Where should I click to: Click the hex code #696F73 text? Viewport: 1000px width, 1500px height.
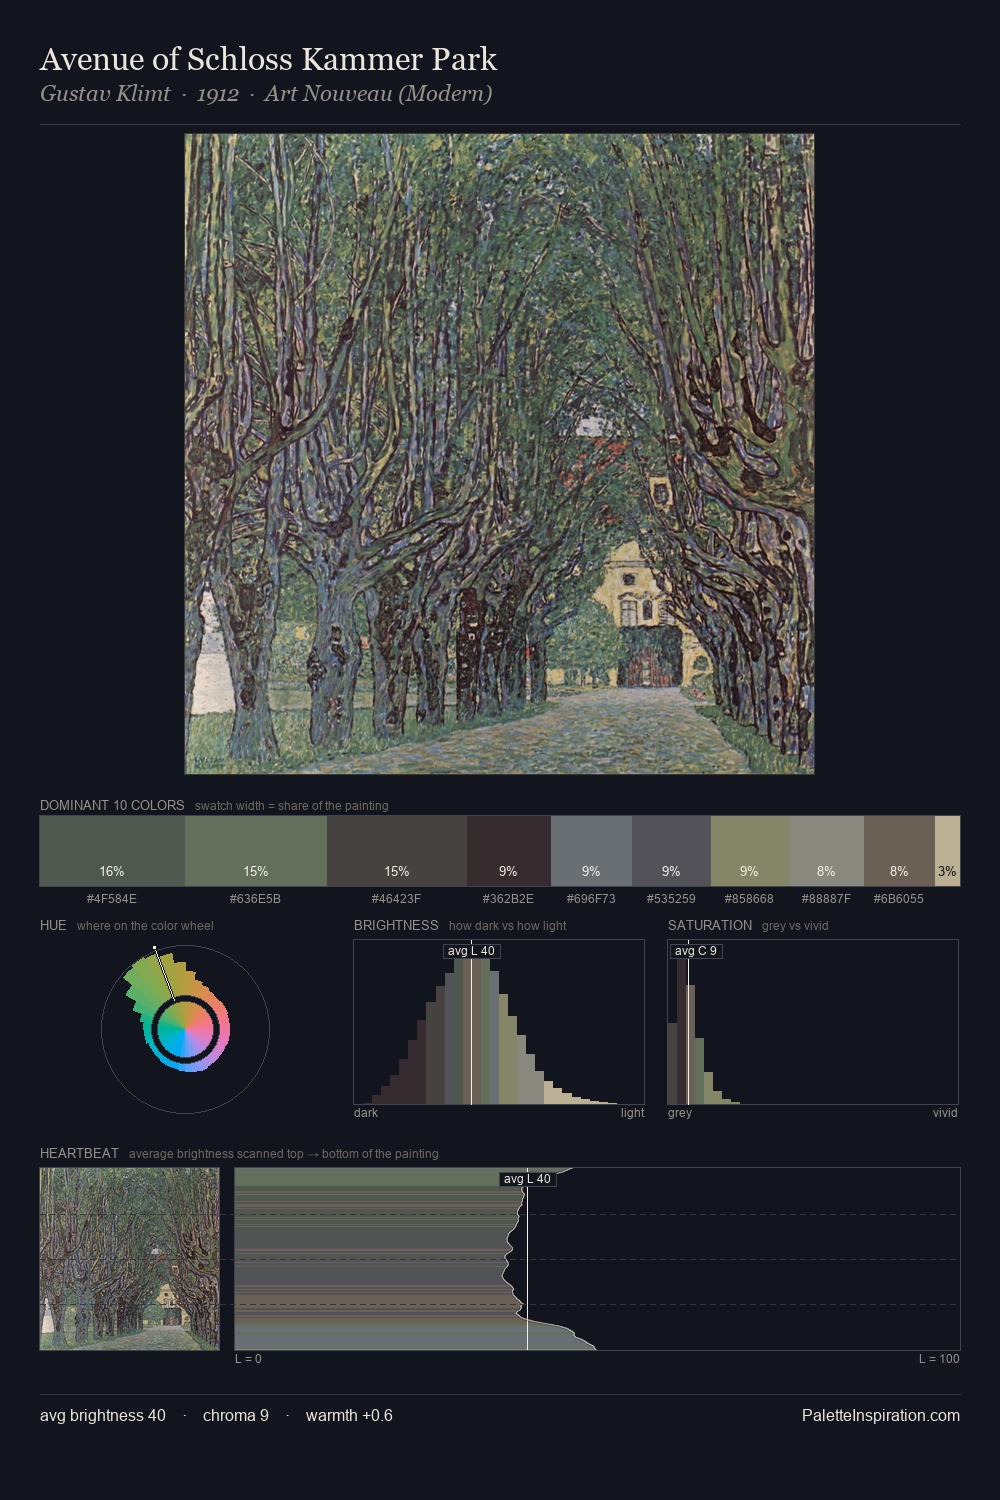point(591,898)
